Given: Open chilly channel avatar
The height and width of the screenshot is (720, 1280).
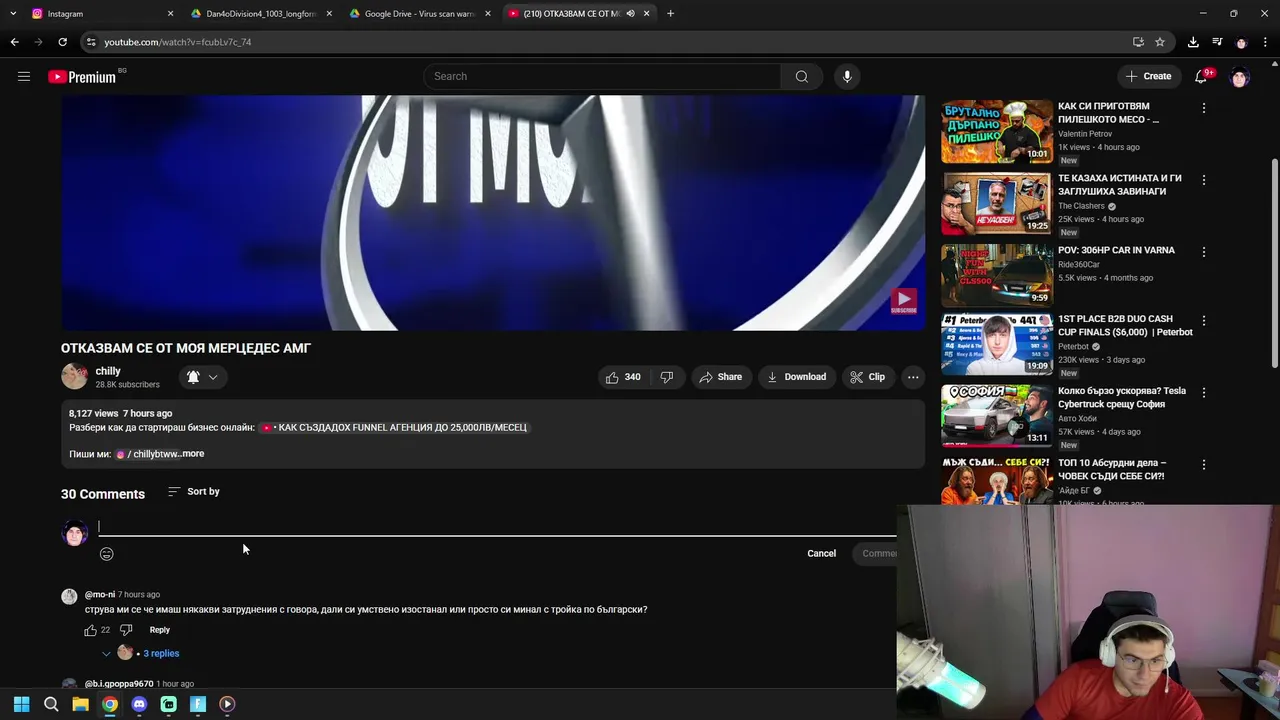Looking at the screenshot, I should 74,376.
